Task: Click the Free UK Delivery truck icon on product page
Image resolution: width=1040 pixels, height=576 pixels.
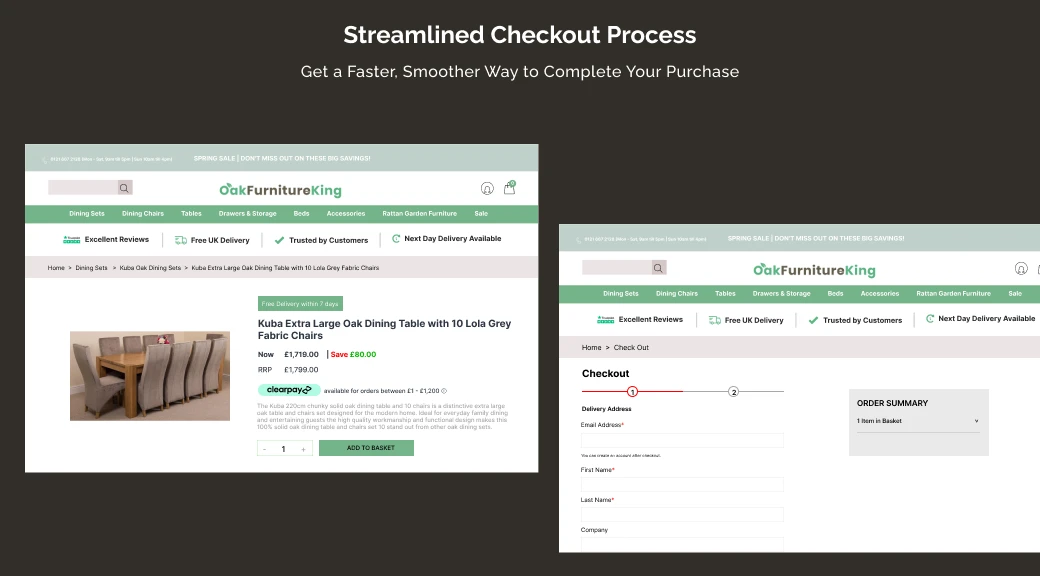Action: pos(181,240)
